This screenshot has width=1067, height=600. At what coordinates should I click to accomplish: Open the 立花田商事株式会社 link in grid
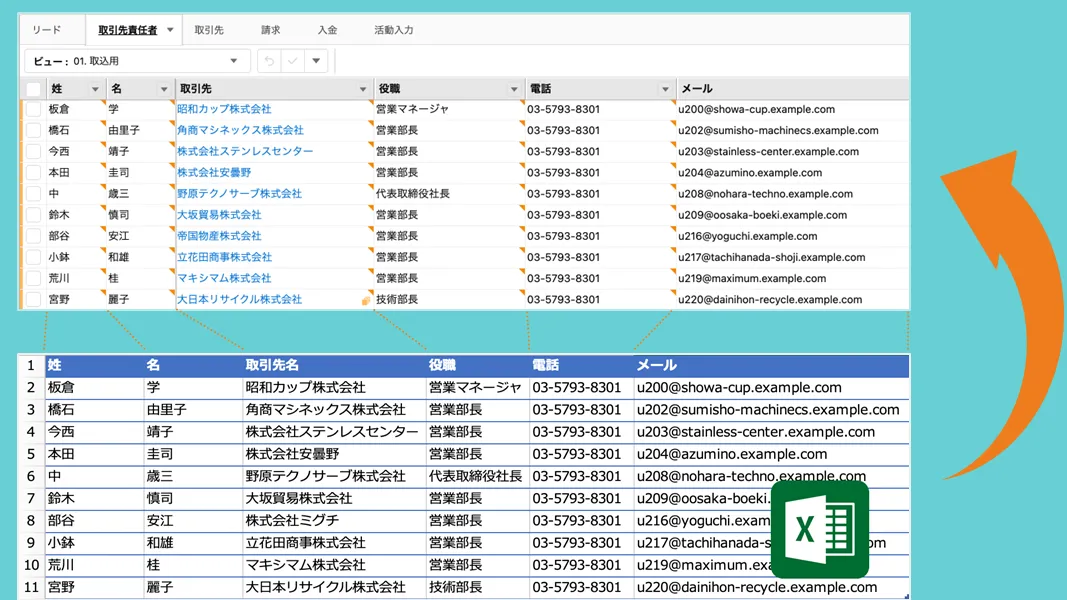(x=224, y=256)
